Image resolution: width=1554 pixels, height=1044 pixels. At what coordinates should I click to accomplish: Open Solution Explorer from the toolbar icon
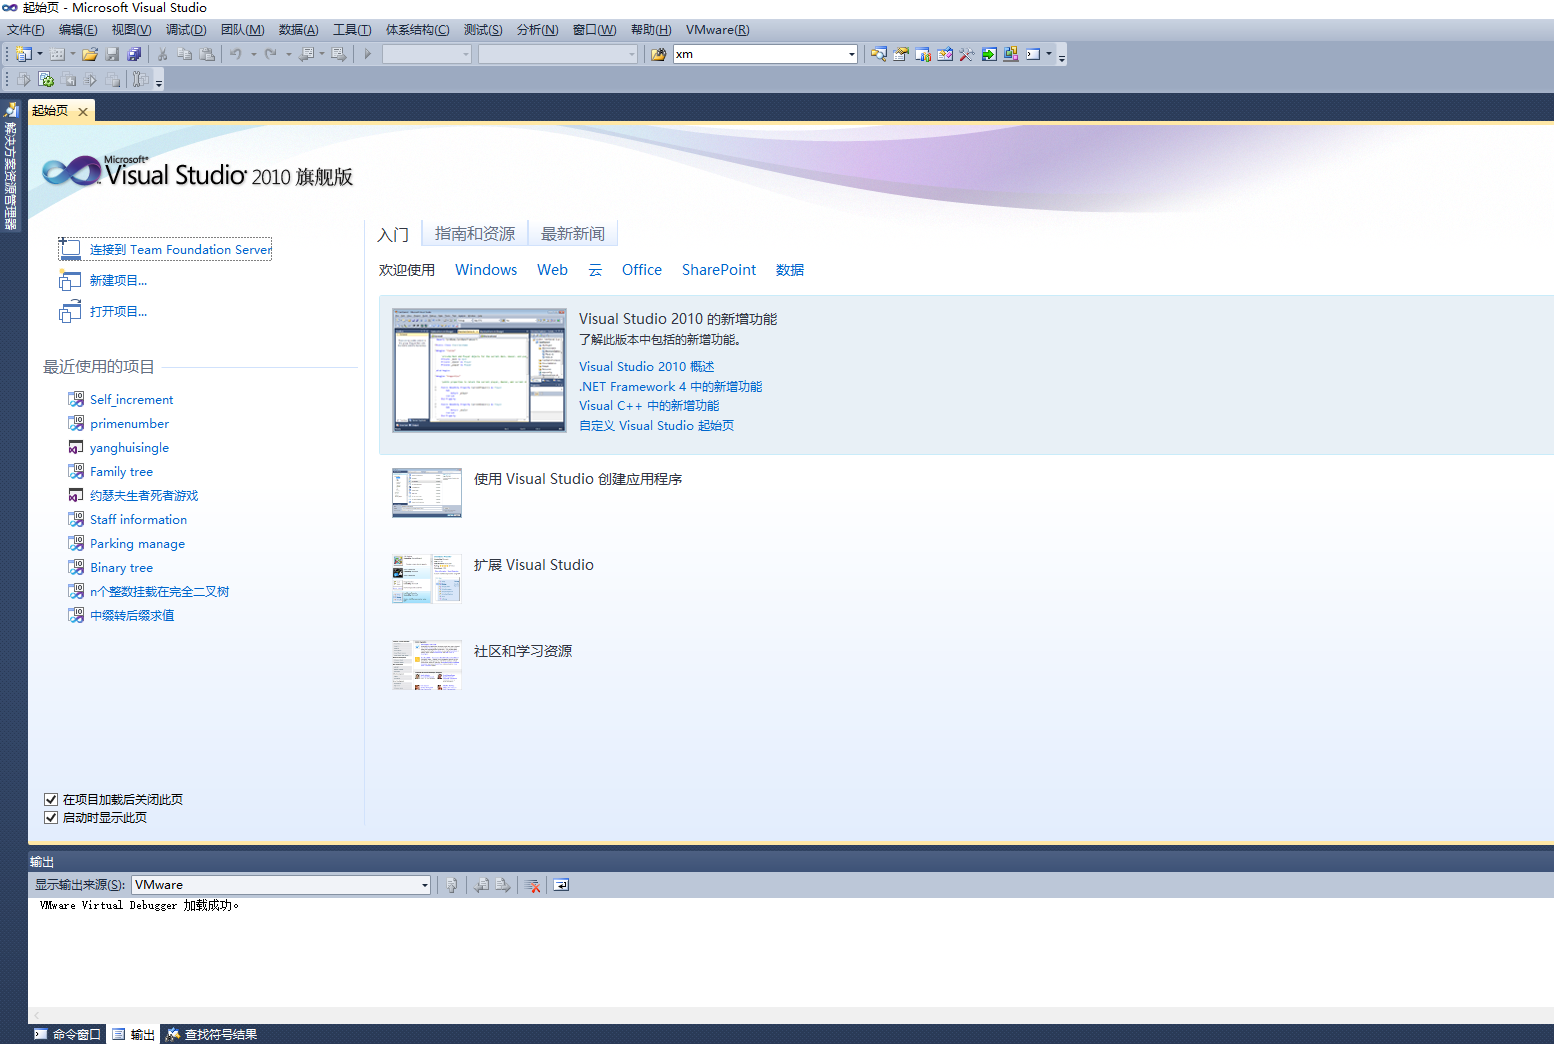pos(878,54)
